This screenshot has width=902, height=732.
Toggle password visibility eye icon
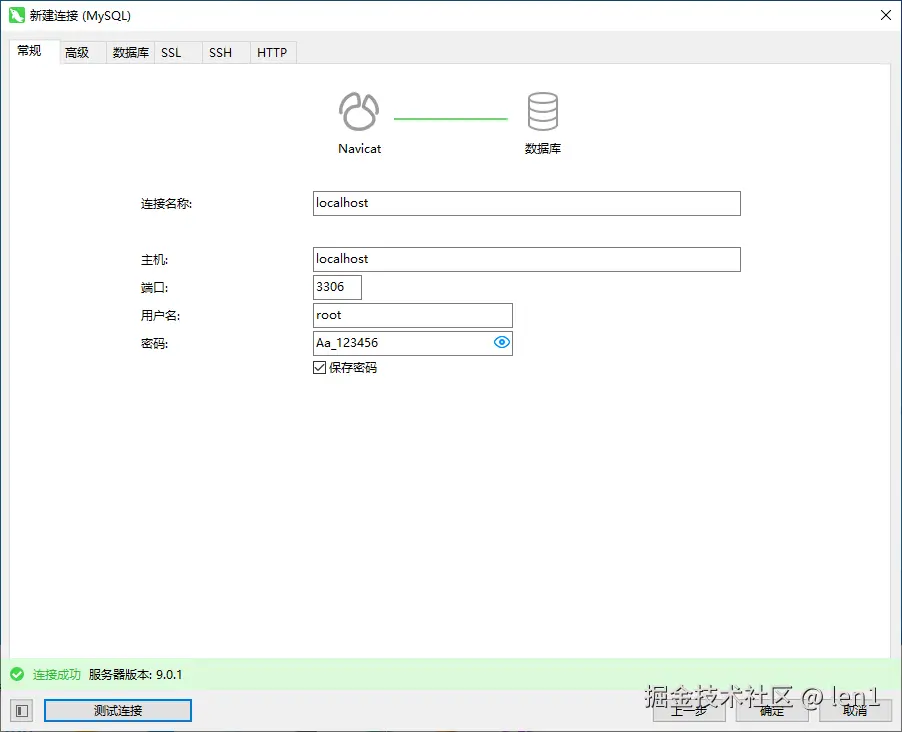[x=502, y=342]
